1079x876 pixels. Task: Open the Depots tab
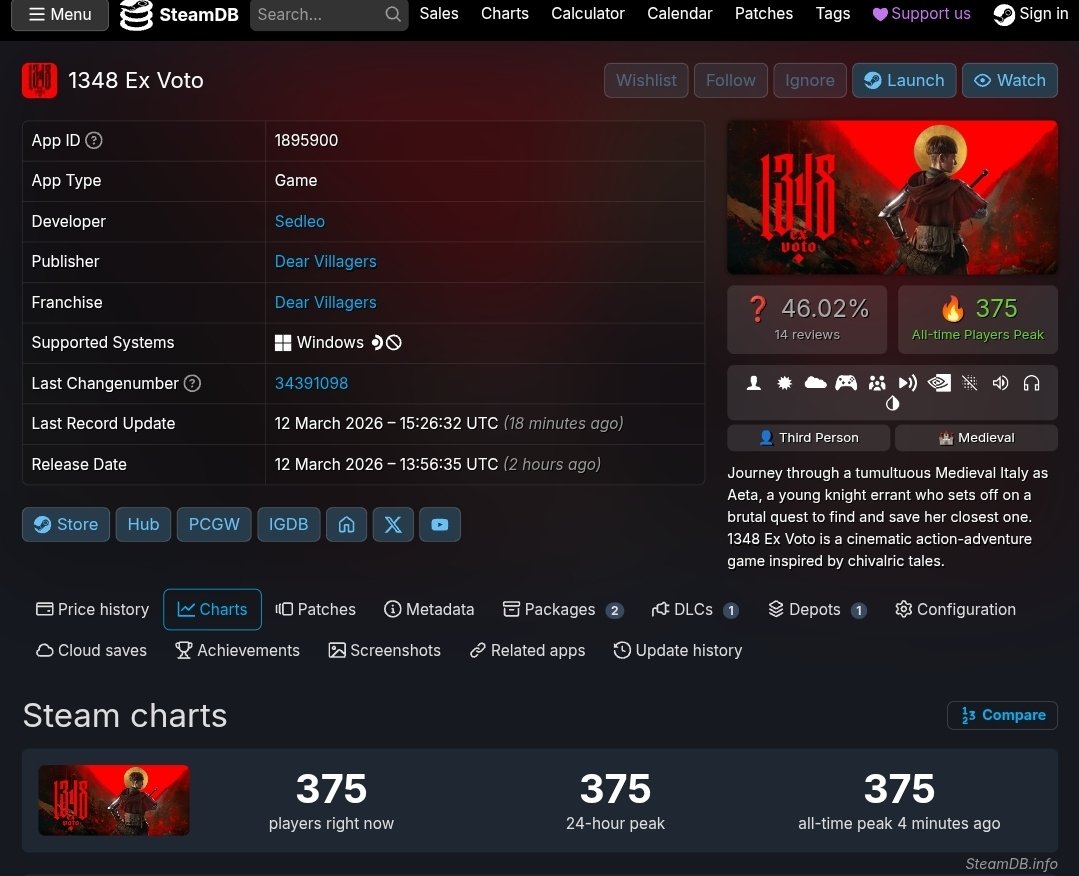817,610
